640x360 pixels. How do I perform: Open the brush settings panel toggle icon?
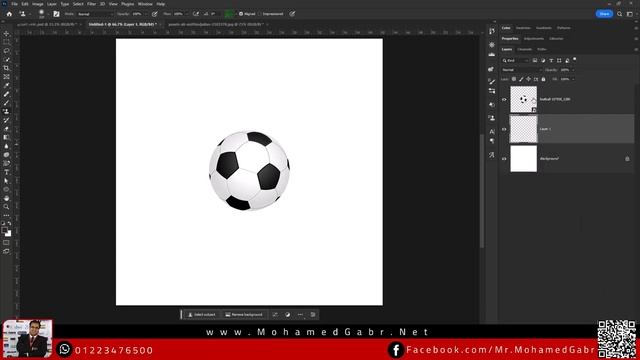[x=56, y=14]
